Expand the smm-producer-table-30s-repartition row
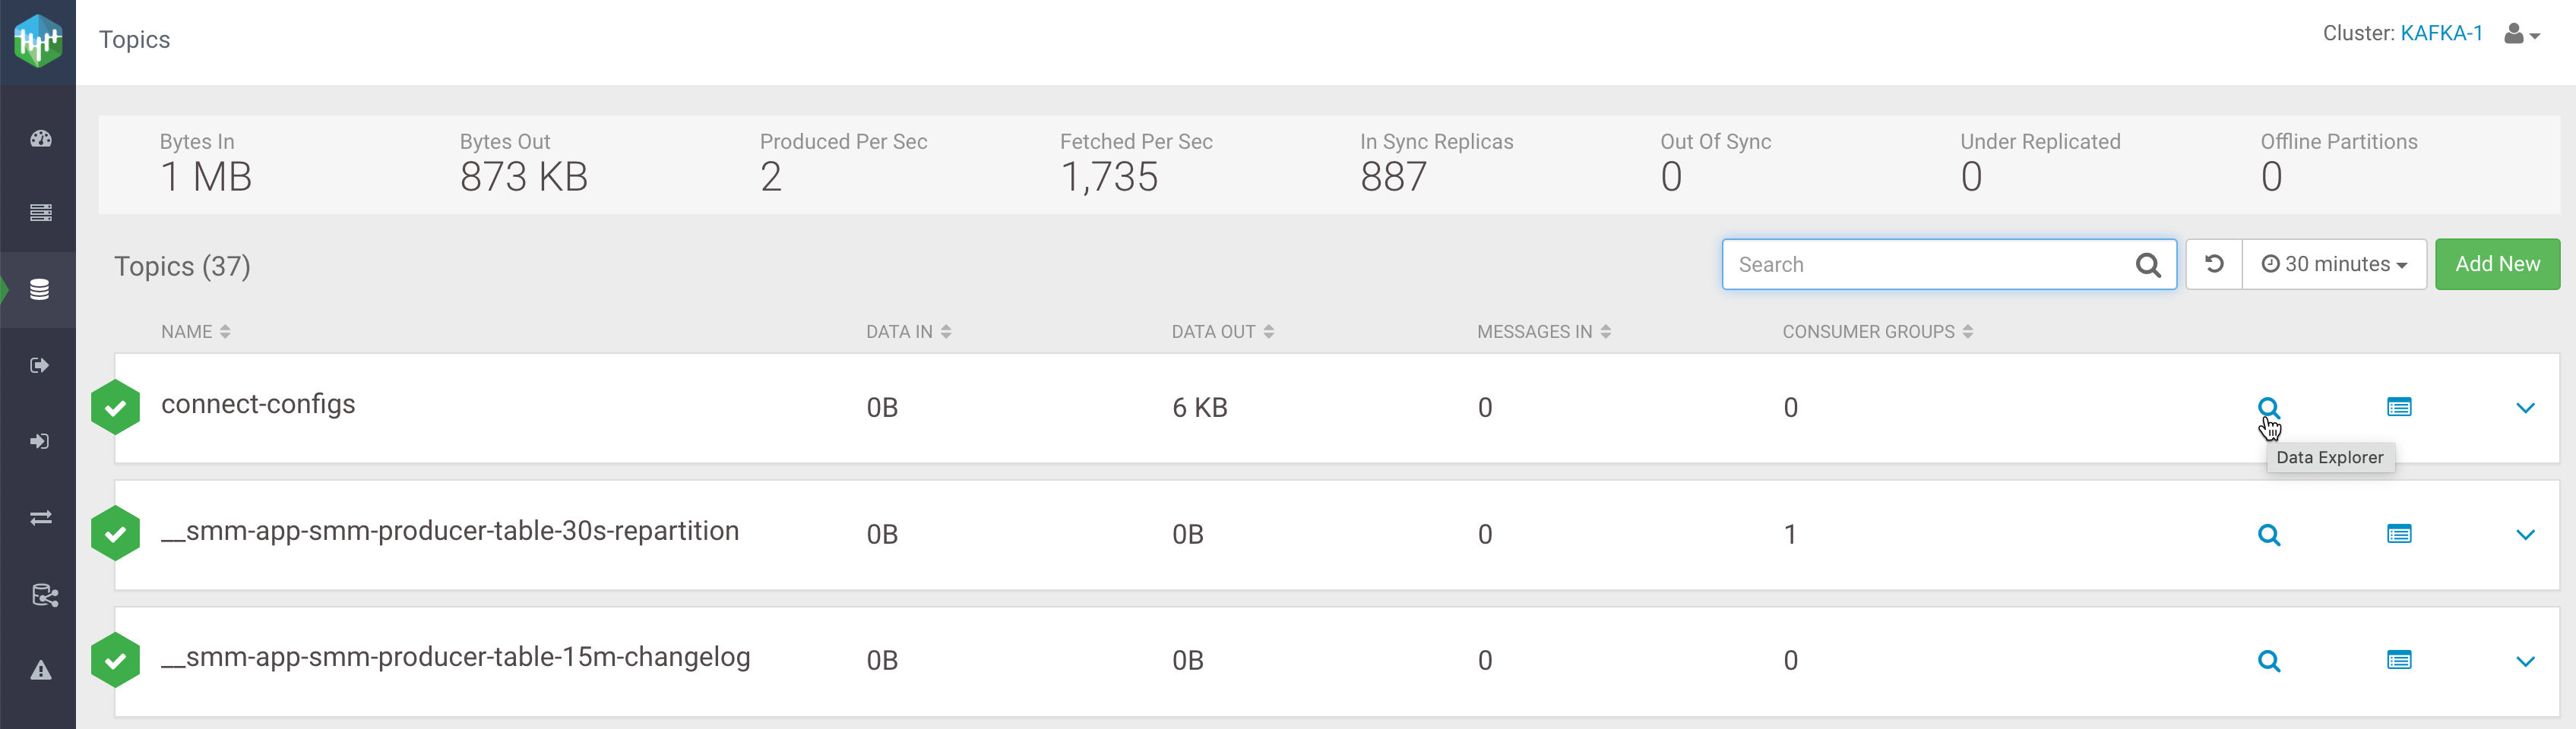Viewport: 2576px width, 729px height. (x=2524, y=535)
